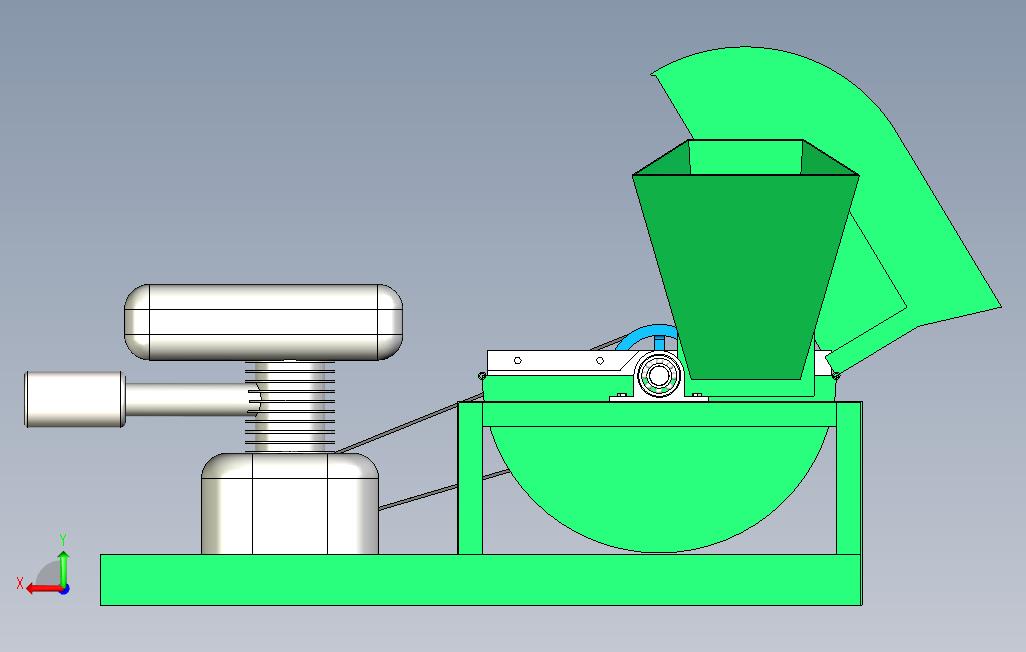Select the horizontal cylinder left of the engine
The width and height of the screenshot is (1026, 652).
click(x=75, y=399)
